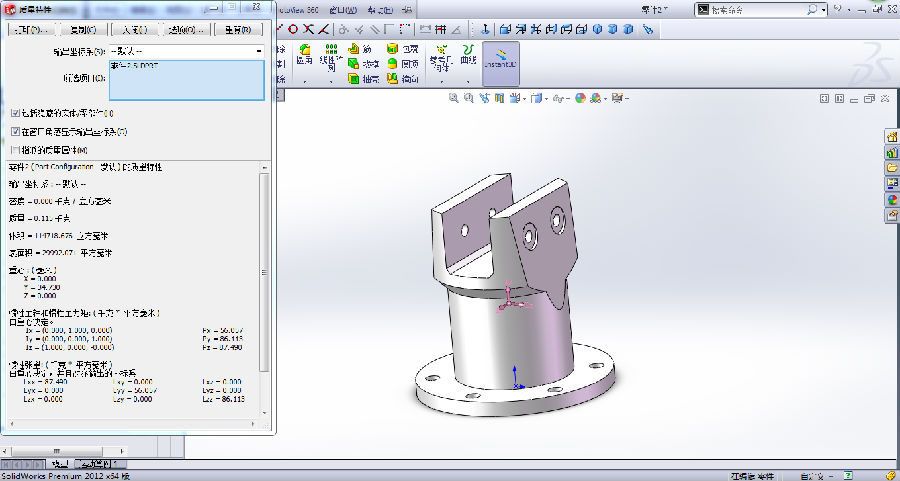Click the Copy (复制) button in dialog

[x=83, y=29]
